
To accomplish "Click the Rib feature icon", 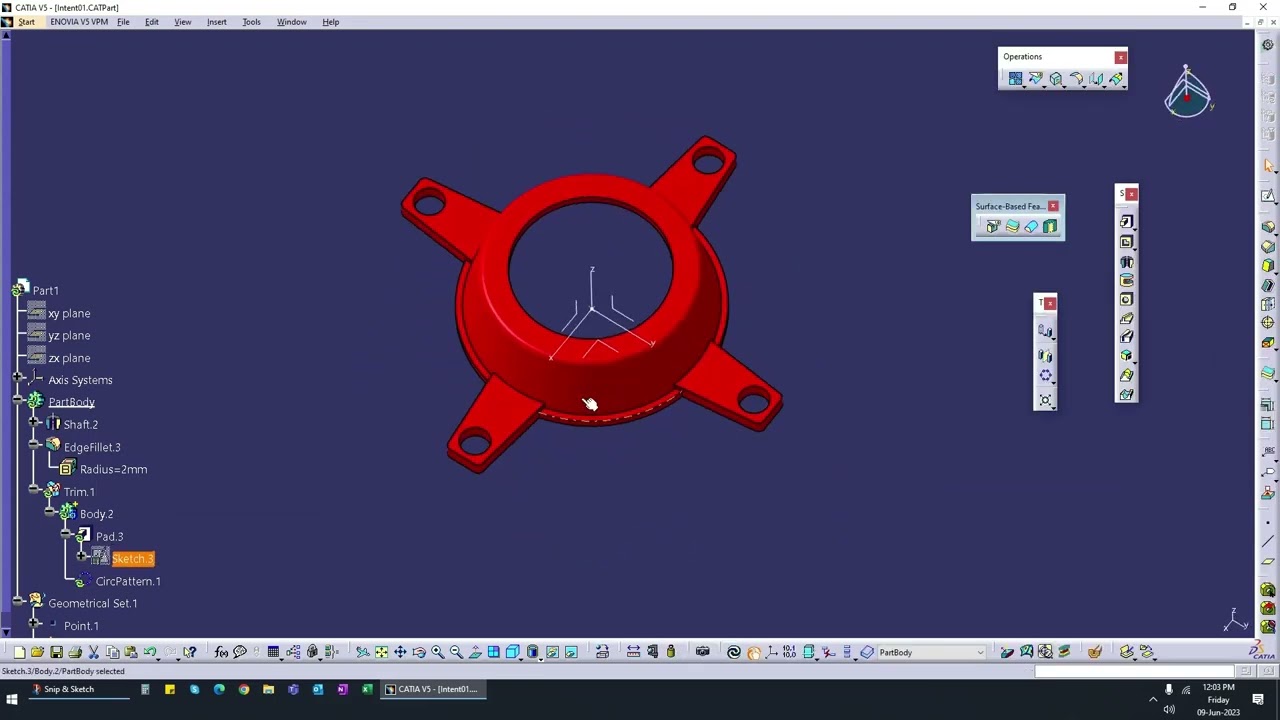I will [1126, 318].
